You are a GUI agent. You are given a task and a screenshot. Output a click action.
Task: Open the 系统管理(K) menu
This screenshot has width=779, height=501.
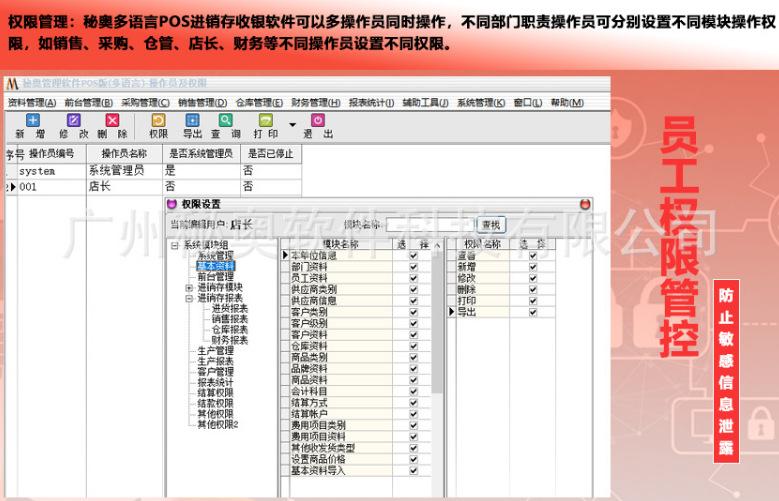coord(481,103)
